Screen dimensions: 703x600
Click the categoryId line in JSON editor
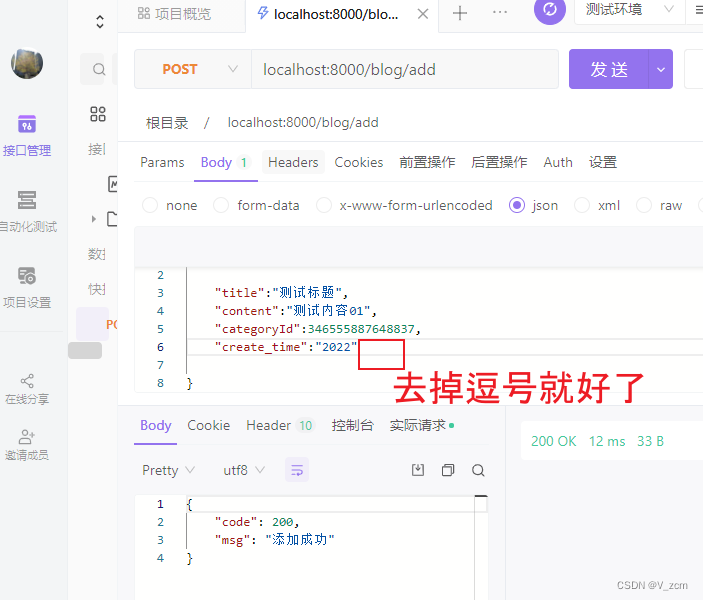(317, 329)
